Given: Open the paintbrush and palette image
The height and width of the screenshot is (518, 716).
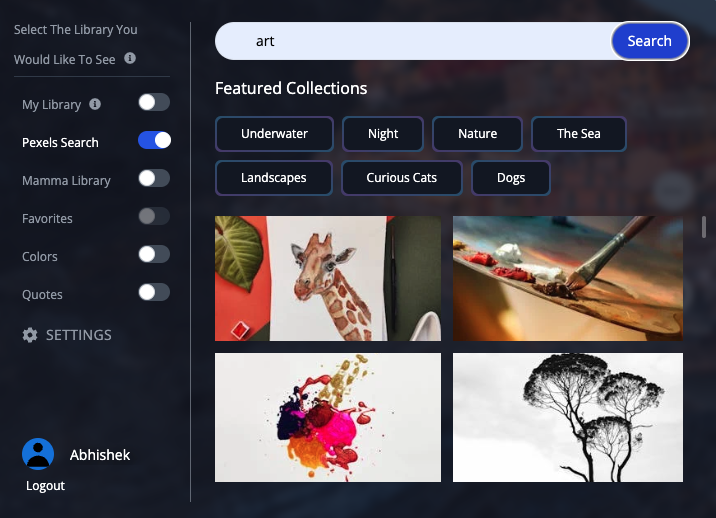Looking at the screenshot, I should point(568,278).
